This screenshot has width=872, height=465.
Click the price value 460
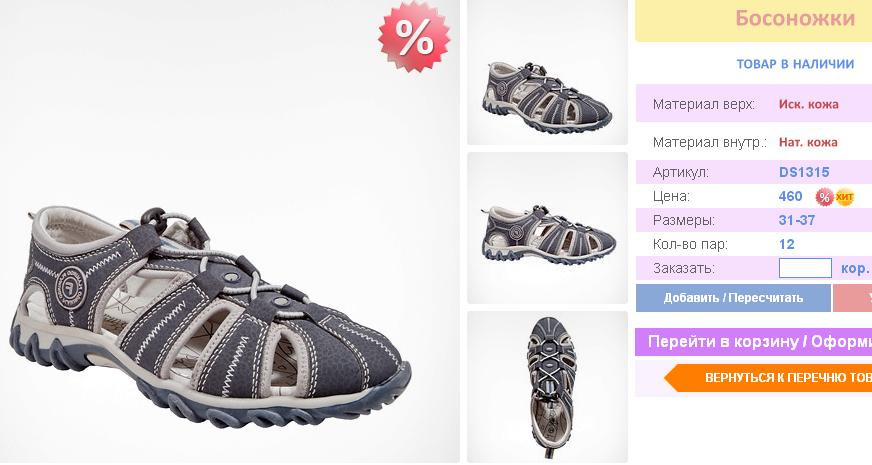pyautogui.click(x=790, y=196)
